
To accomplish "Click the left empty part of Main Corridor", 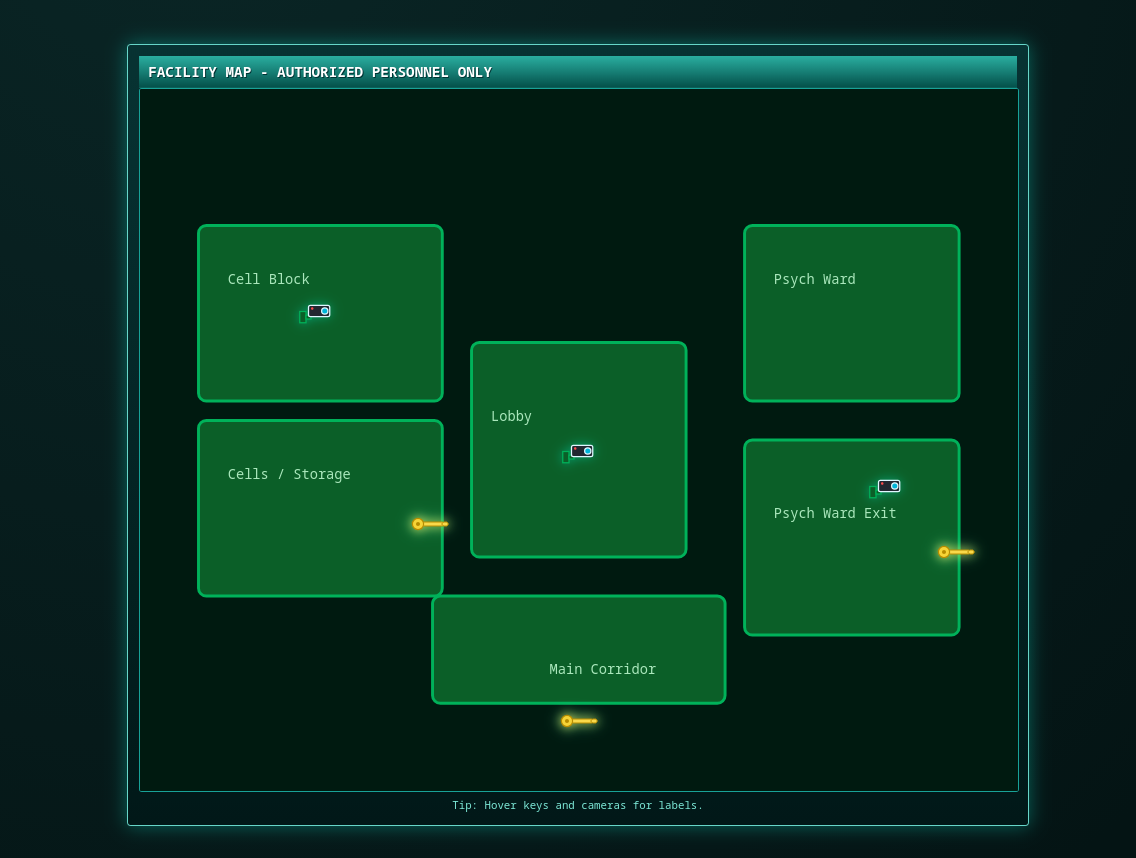I will click(480, 650).
